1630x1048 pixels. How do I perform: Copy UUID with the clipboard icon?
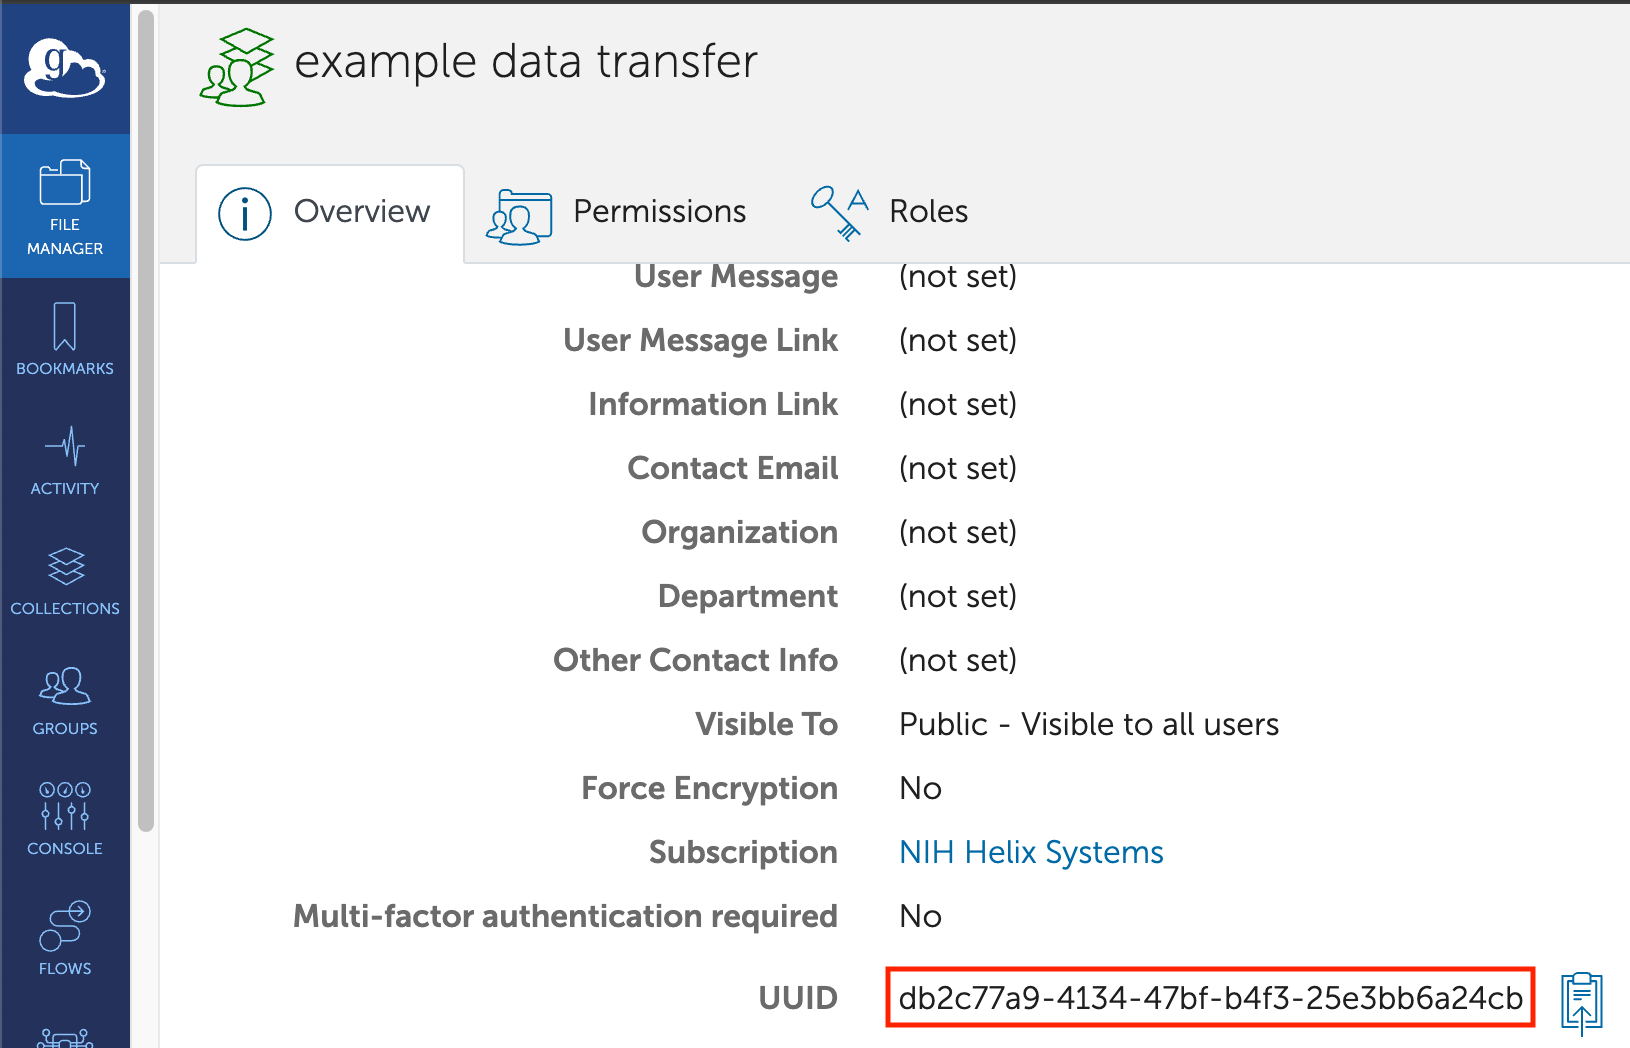[1581, 1000]
